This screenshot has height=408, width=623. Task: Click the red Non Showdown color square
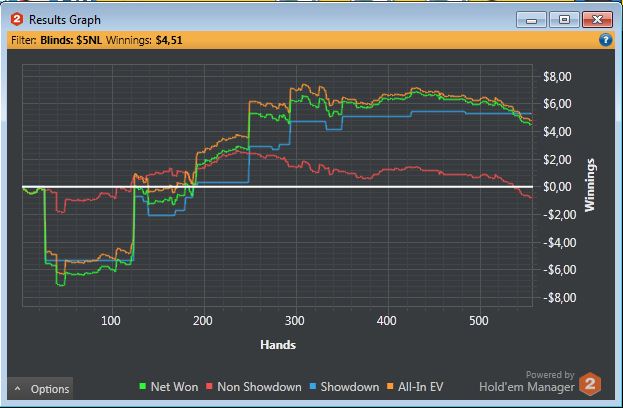(x=209, y=386)
